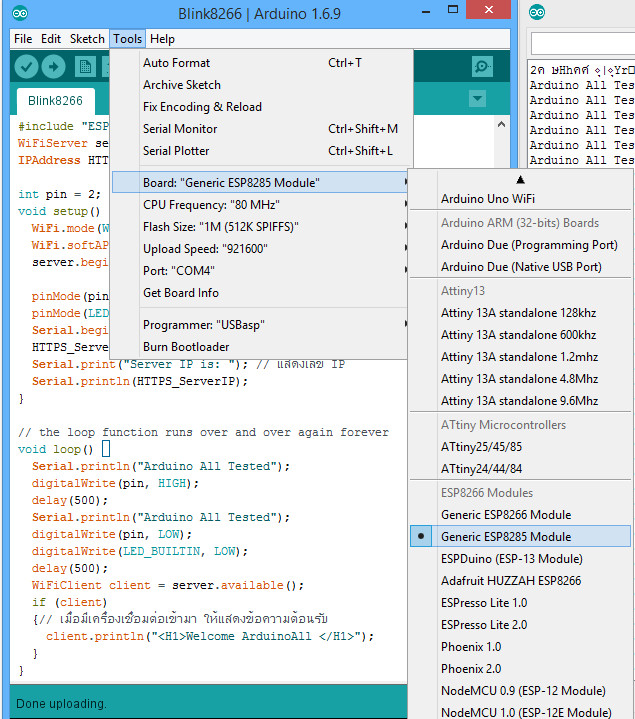Select ESPresso Lite 1.0 board
The height and width of the screenshot is (719, 635).
click(x=520, y=603)
